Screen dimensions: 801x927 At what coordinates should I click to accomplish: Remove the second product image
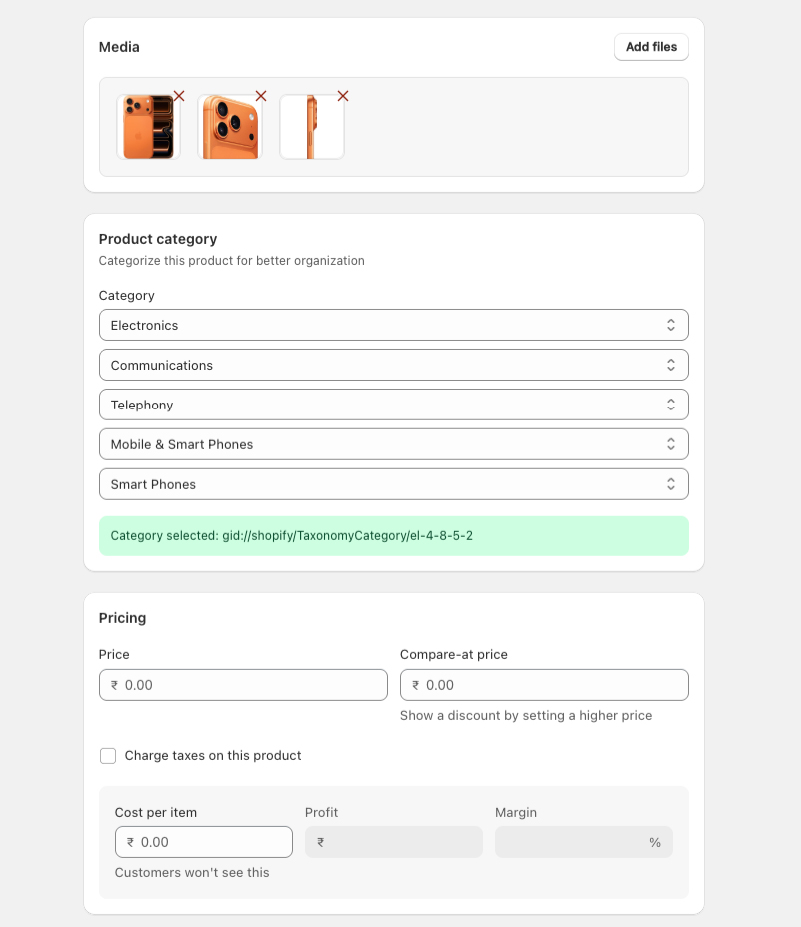[x=261, y=96]
